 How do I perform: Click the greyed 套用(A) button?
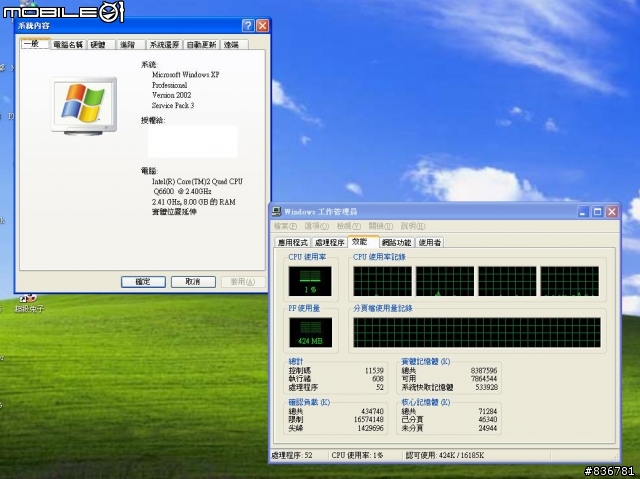pyautogui.click(x=243, y=282)
